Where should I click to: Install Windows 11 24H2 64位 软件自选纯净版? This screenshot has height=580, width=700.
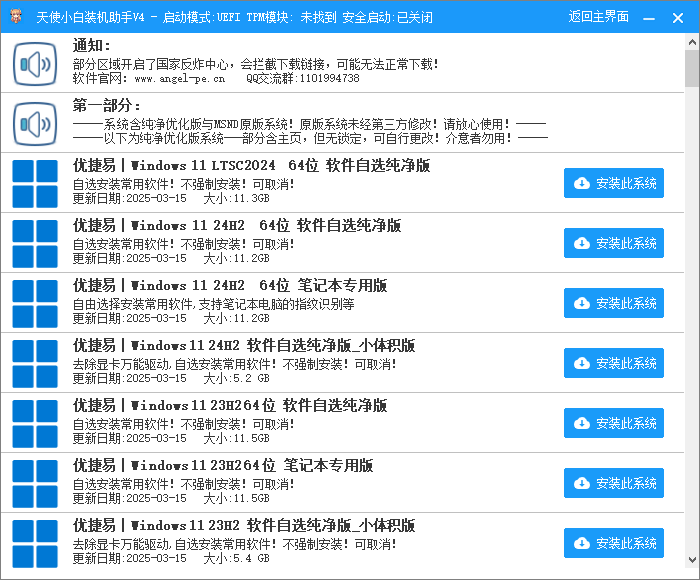pyautogui.click(x=614, y=243)
